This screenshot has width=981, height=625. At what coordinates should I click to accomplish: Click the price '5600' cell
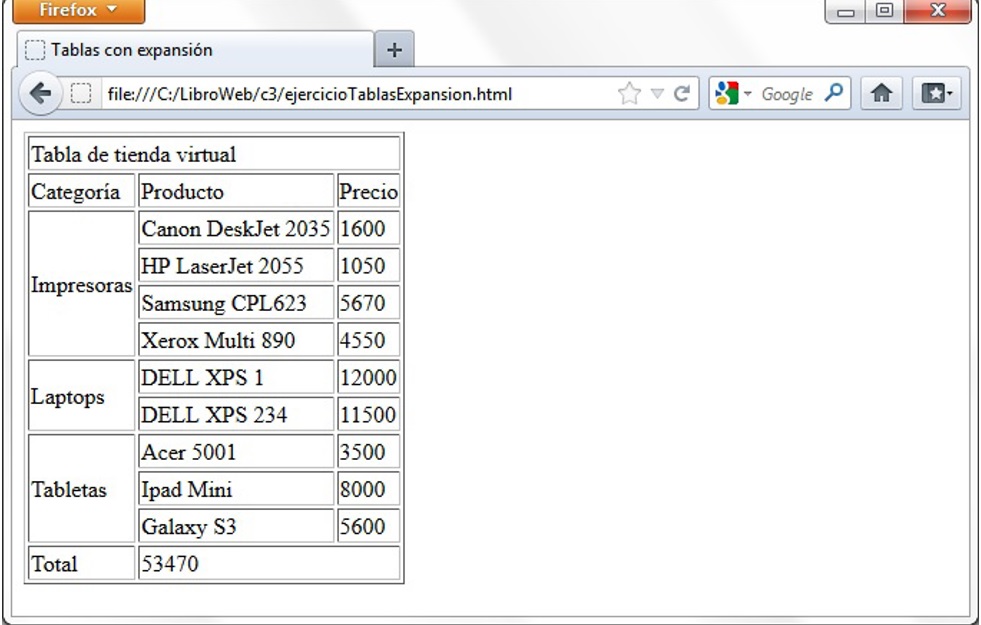coord(369,526)
